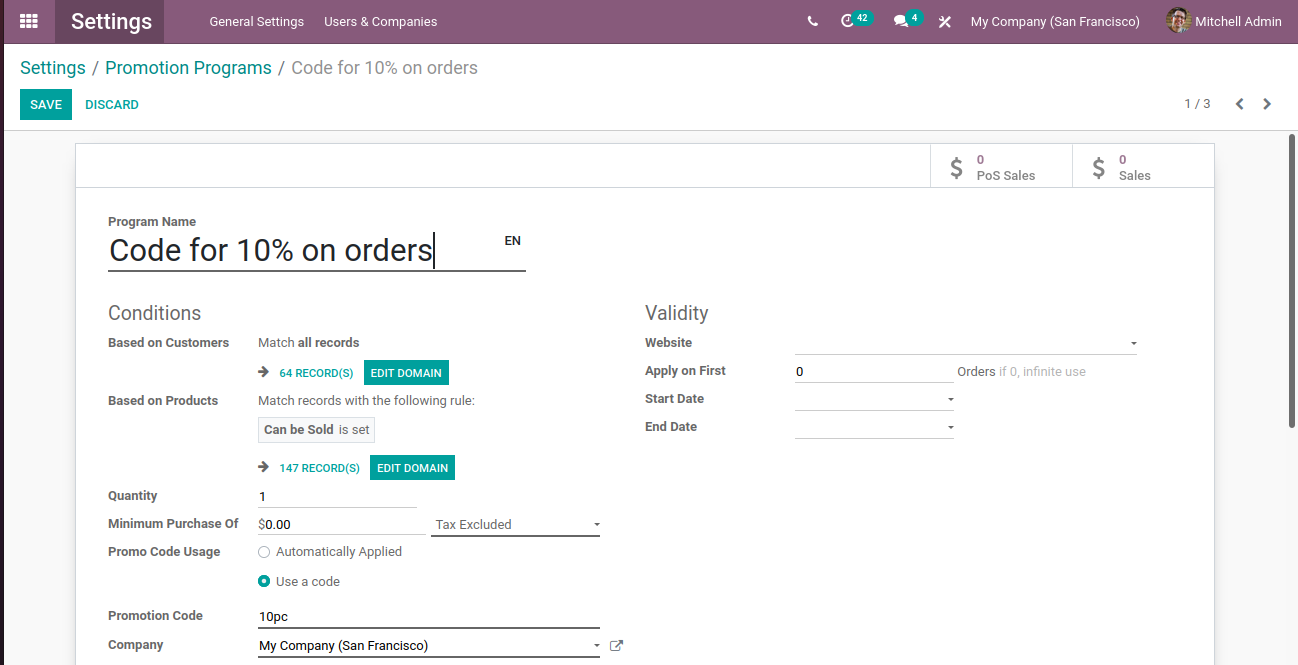Click the Promotion Code field
The height and width of the screenshot is (665, 1298).
point(429,617)
